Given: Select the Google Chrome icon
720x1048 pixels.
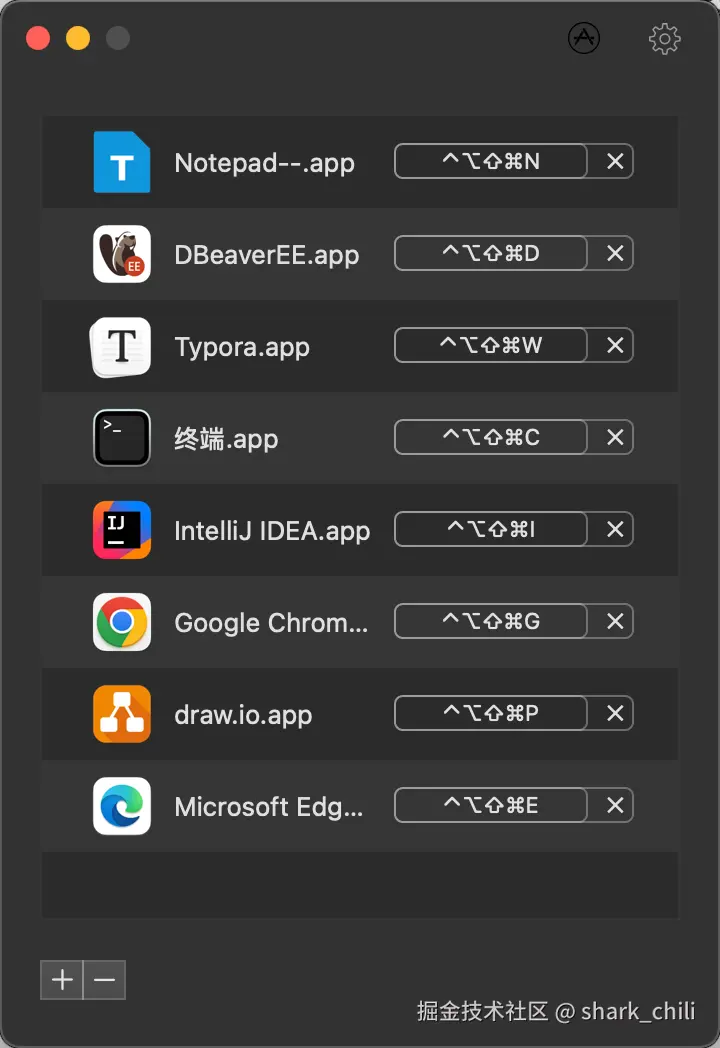Looking at the screenshot, I should click(122, 622).
